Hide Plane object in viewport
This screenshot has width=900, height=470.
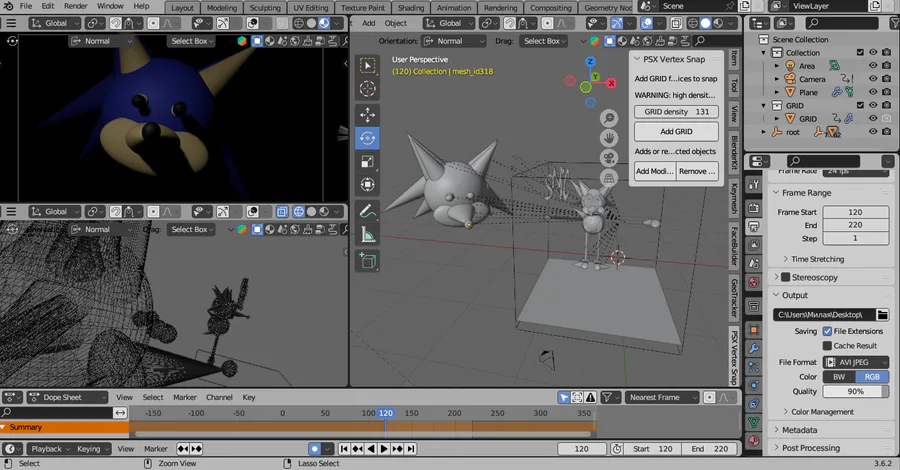(873, 92)
